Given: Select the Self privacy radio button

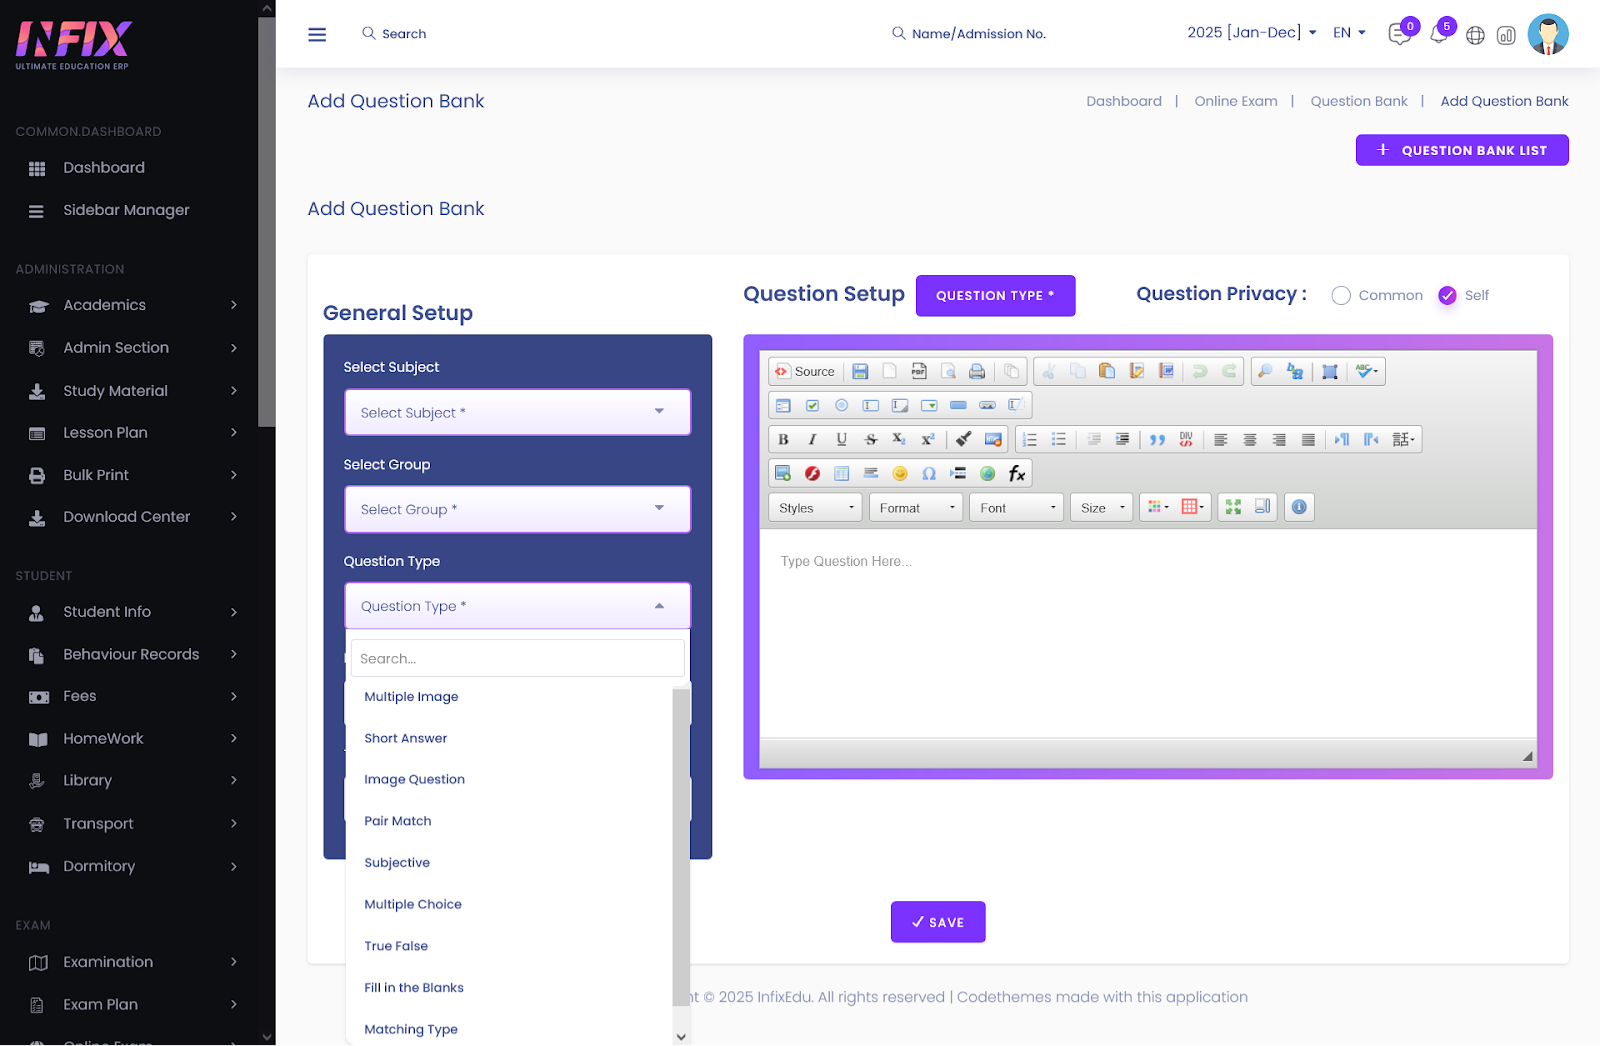Looking at the screenshot, I should click(x=1447, y=296).
